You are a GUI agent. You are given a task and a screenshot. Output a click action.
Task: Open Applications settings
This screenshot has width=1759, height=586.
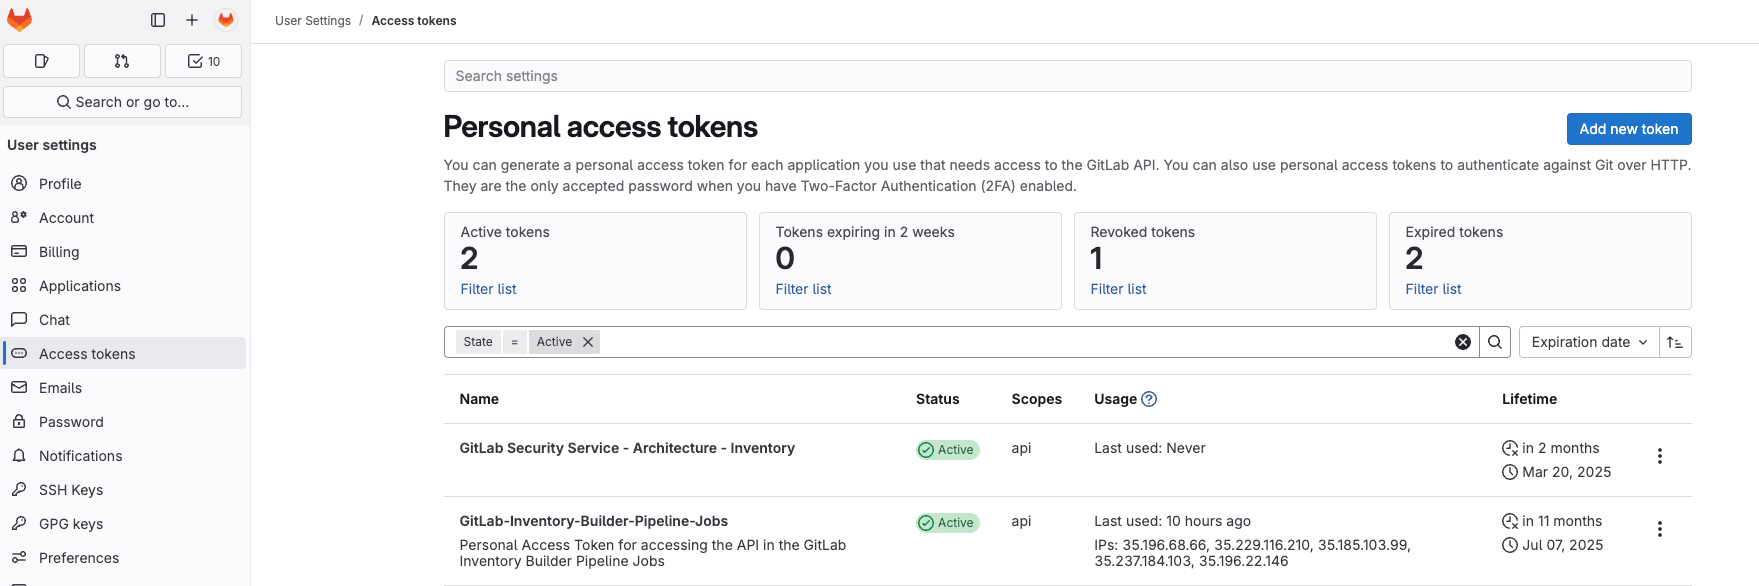click(124, 286)
